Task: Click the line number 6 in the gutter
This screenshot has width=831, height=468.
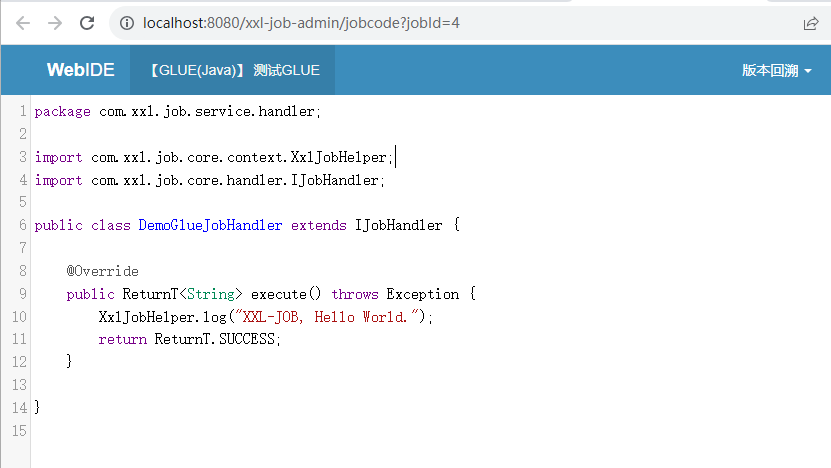Action: [x=22, y=225]
